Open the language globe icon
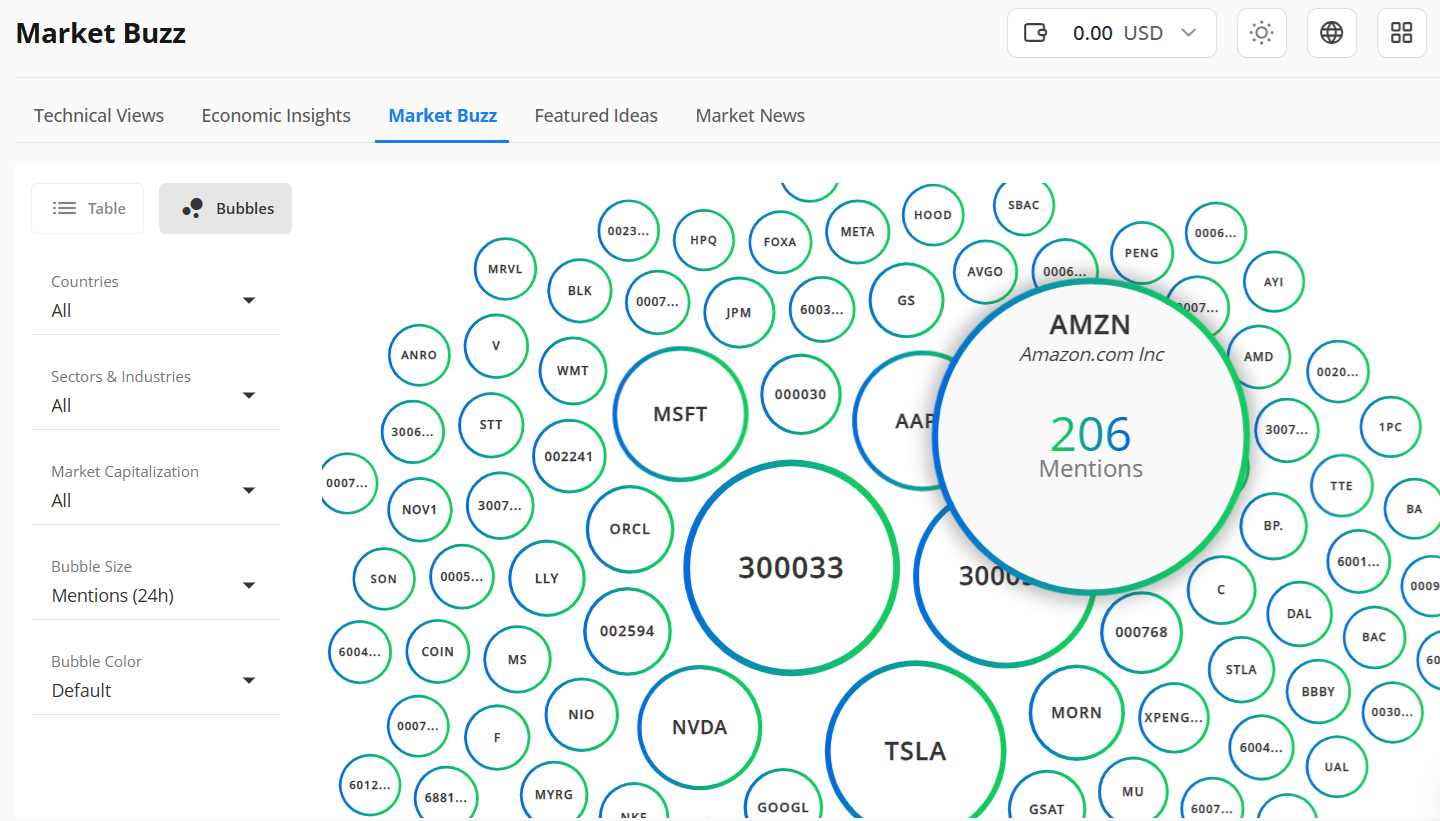The image size is (1440, 821). coord(1332,33)
